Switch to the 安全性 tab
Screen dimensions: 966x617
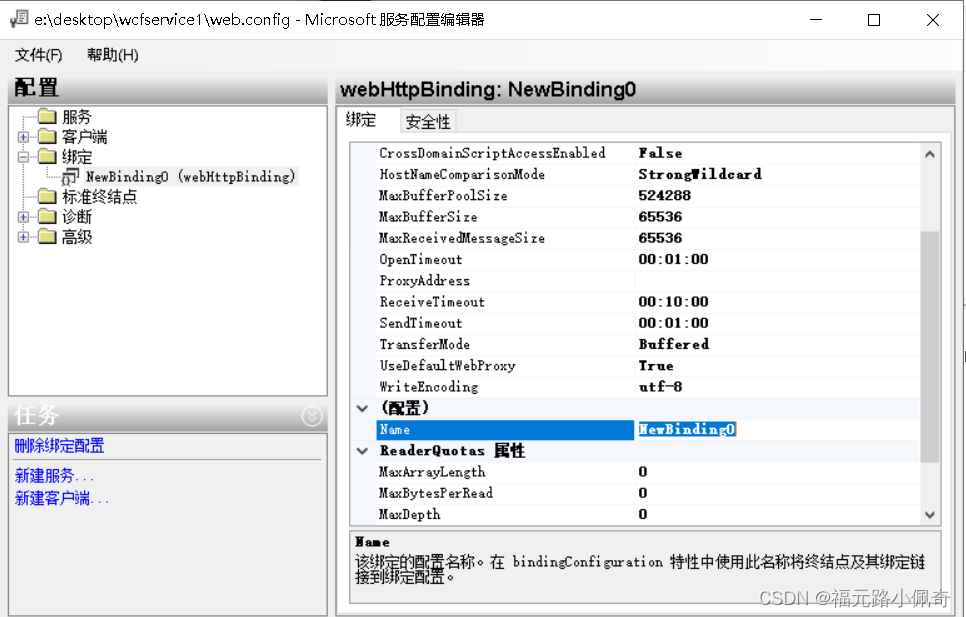[x=428, y=121]
